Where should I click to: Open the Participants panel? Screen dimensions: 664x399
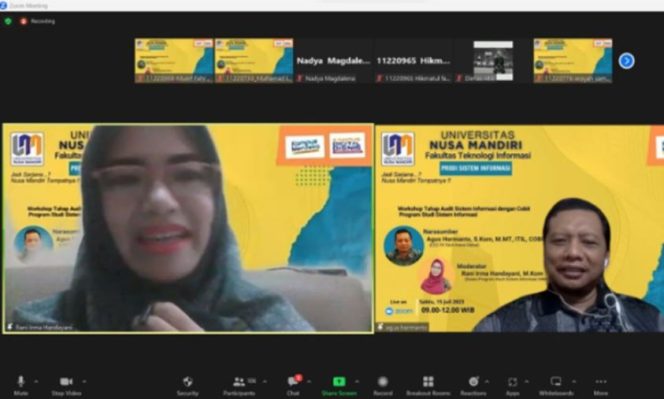coord(239,386)
